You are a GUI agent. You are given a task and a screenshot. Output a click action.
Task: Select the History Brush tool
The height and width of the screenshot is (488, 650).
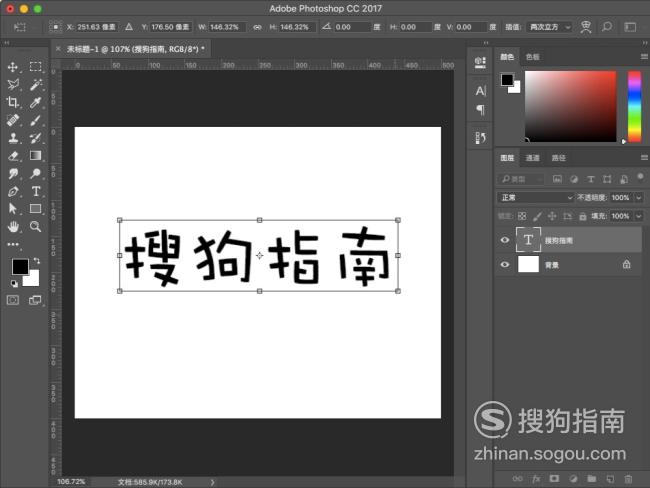click(36, 138)
